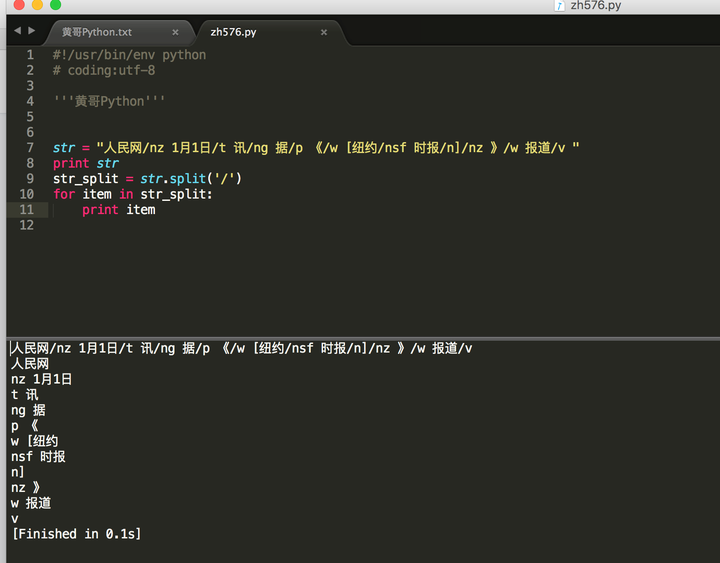Click the forward tab navigation arrow

pos(32,31)
